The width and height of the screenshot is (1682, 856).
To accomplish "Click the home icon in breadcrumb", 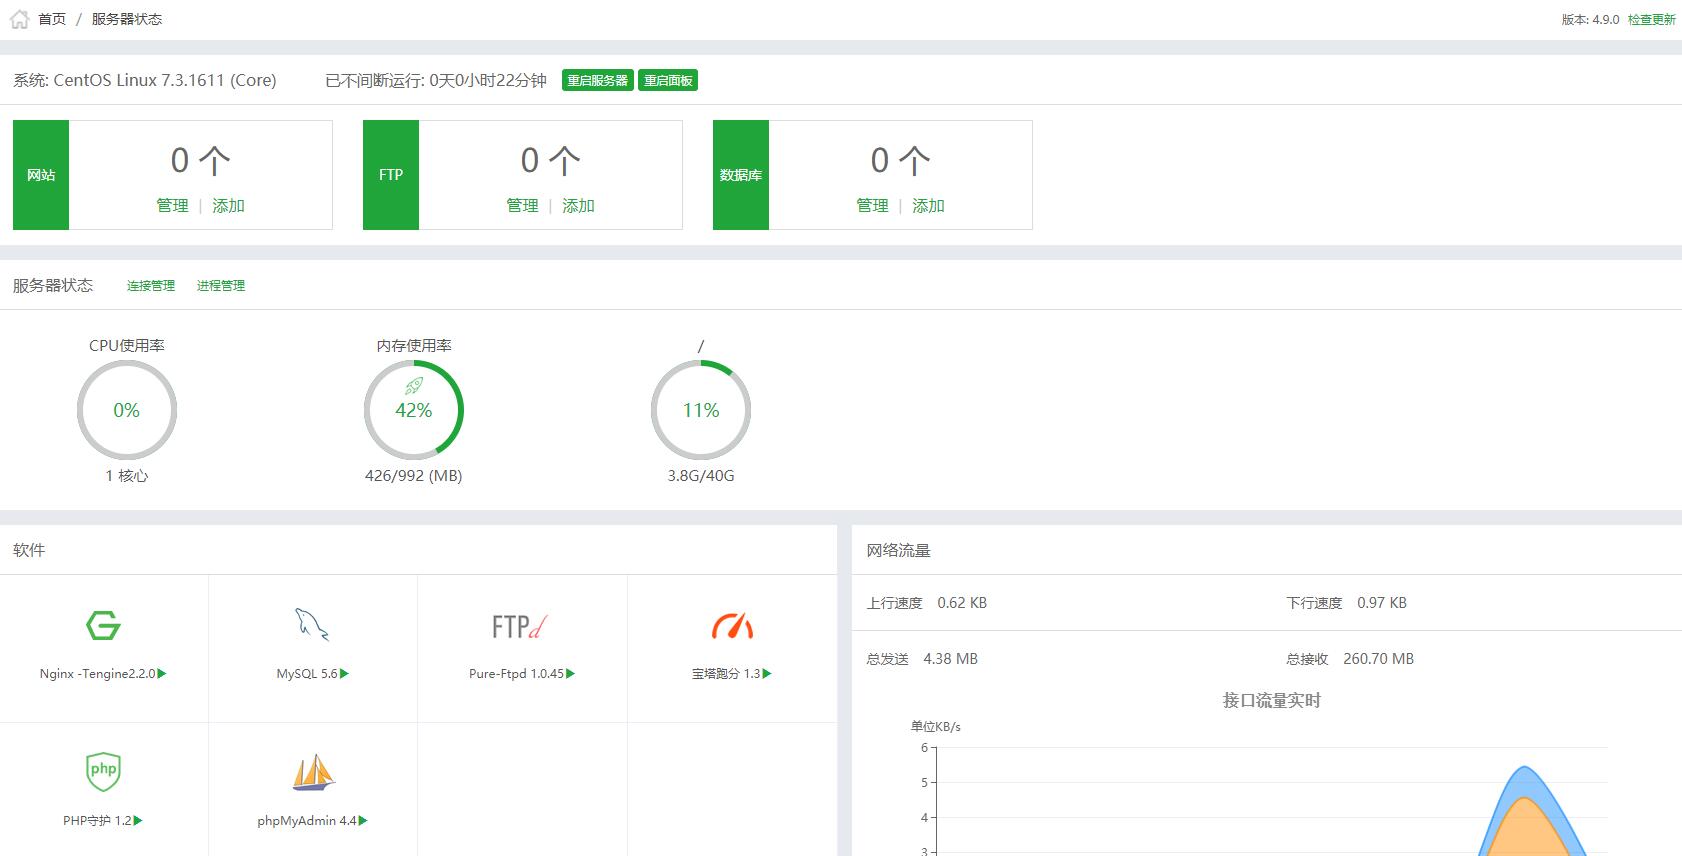I will click(20, 19).
